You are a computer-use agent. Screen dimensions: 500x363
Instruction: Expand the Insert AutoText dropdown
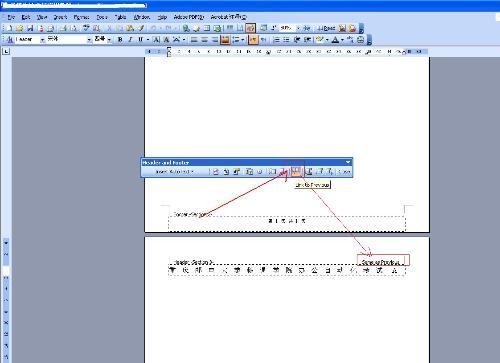click(175, 172)
